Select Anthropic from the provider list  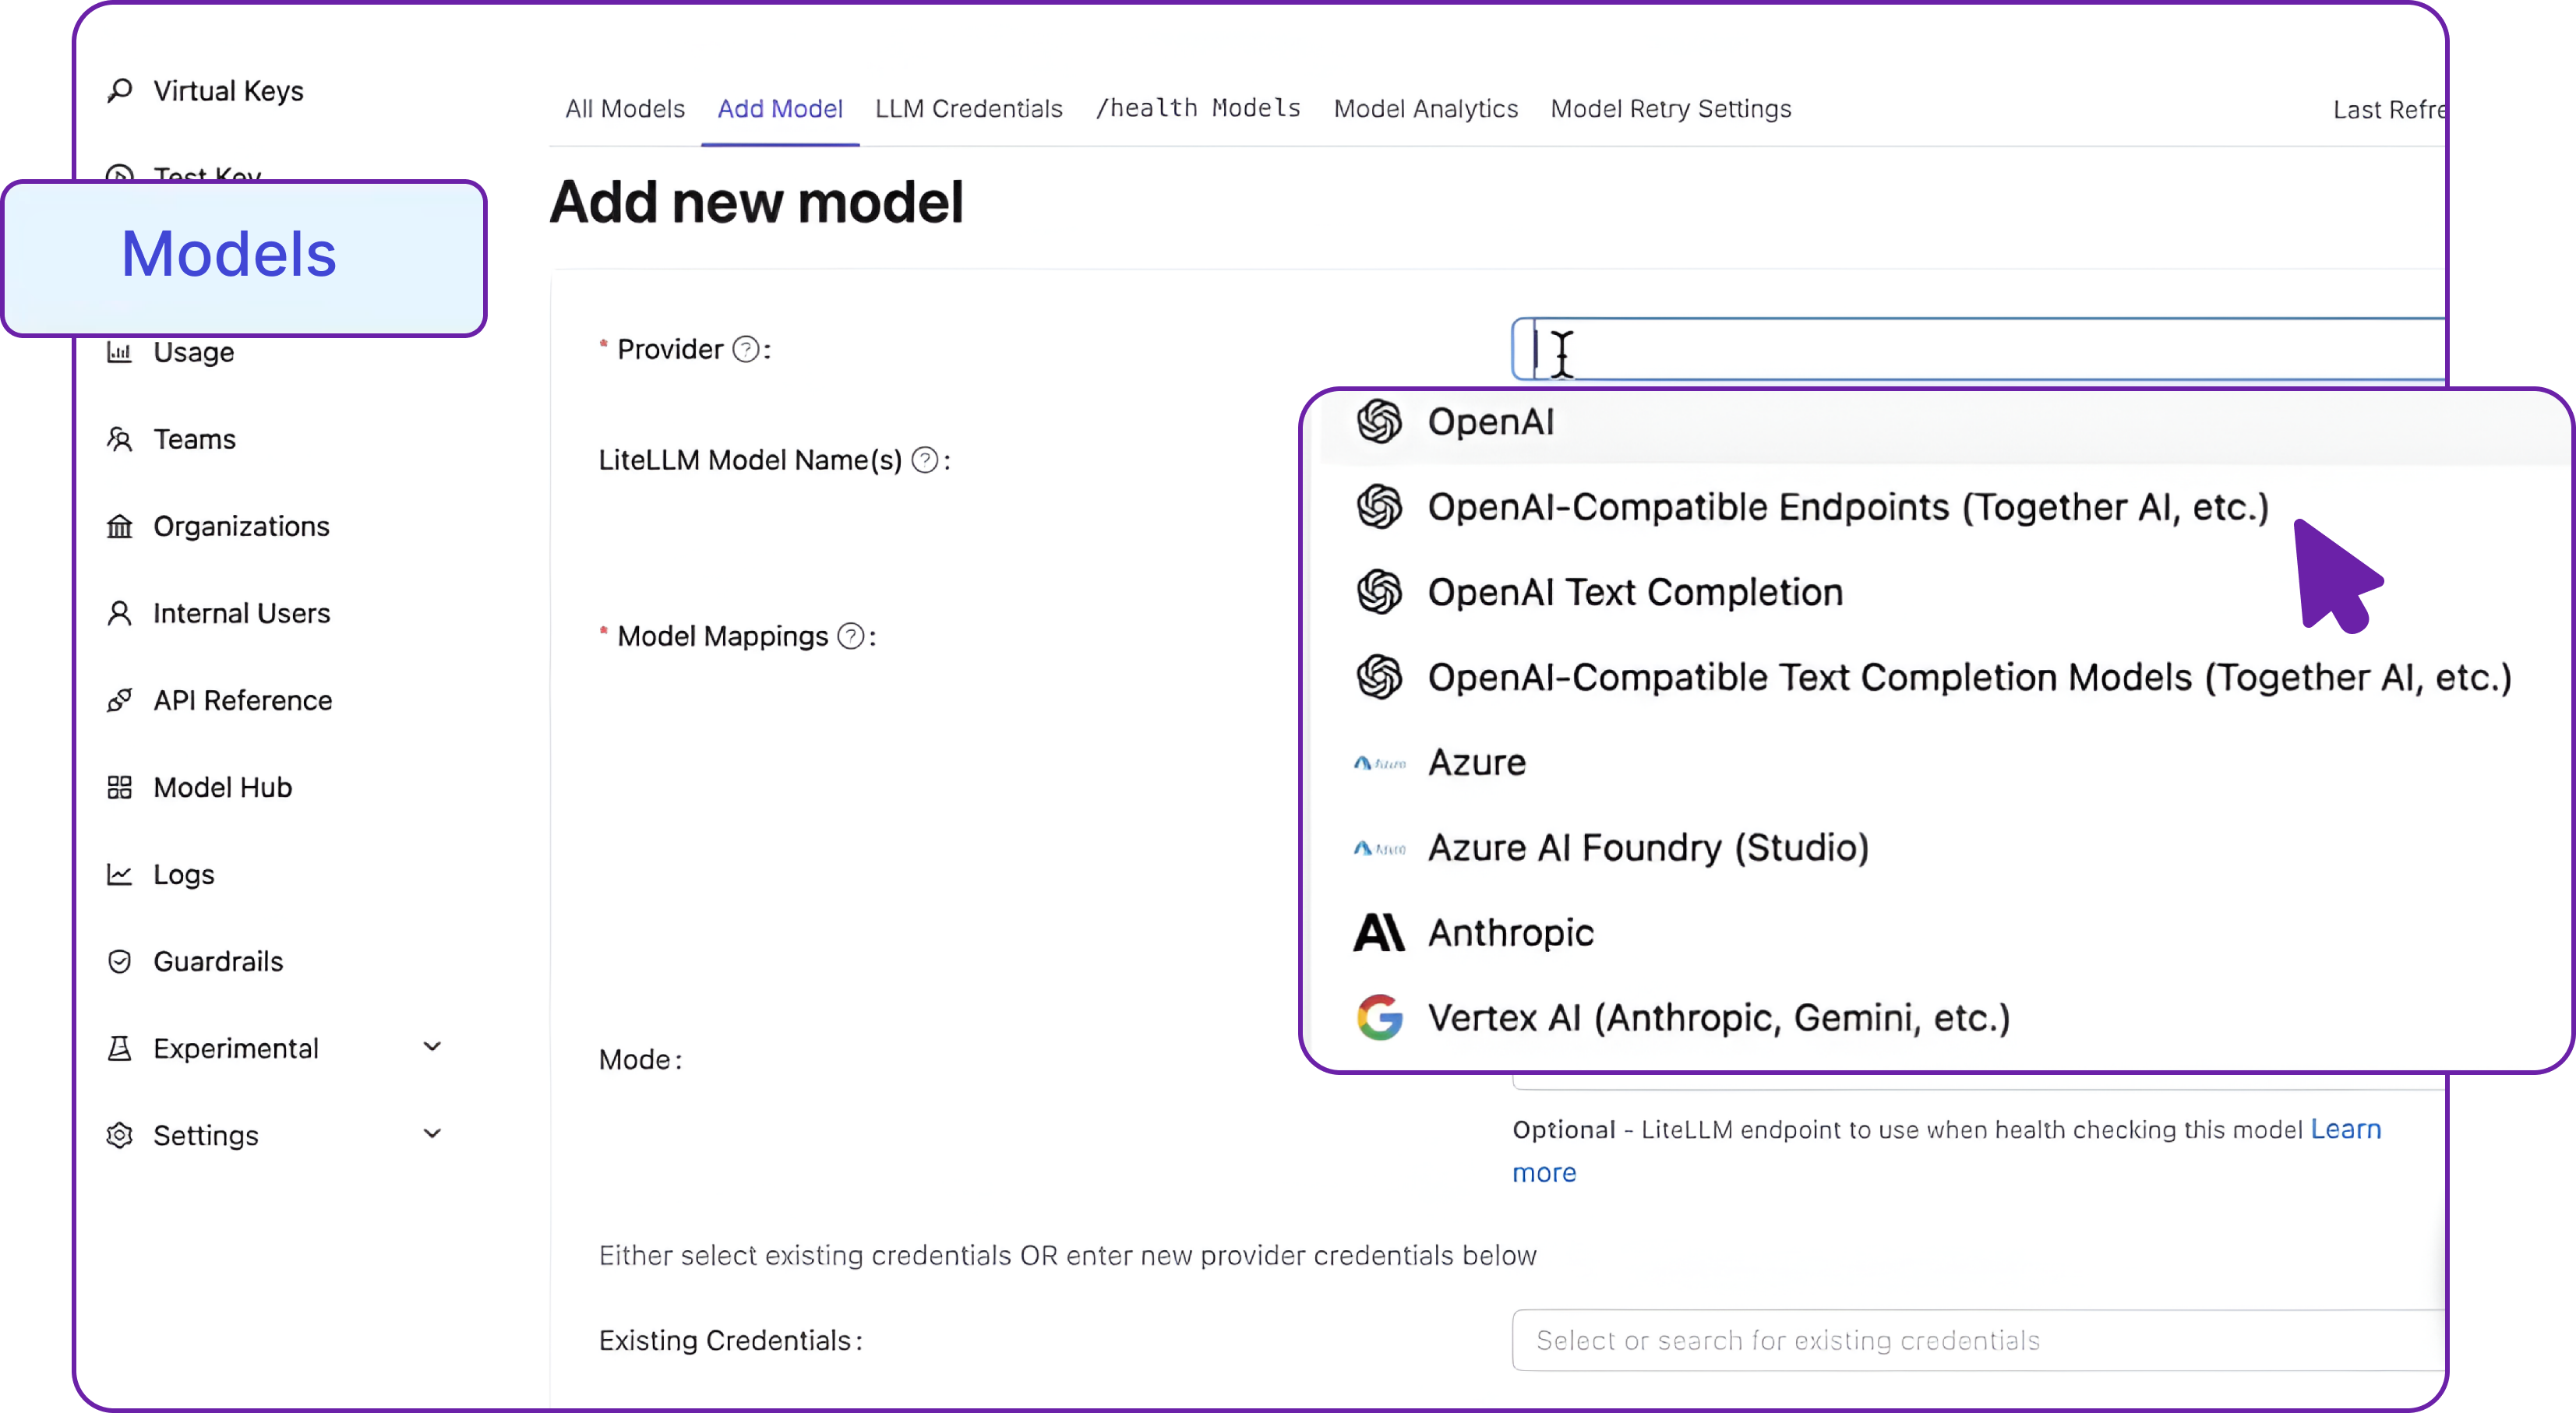coord(1510,932)
